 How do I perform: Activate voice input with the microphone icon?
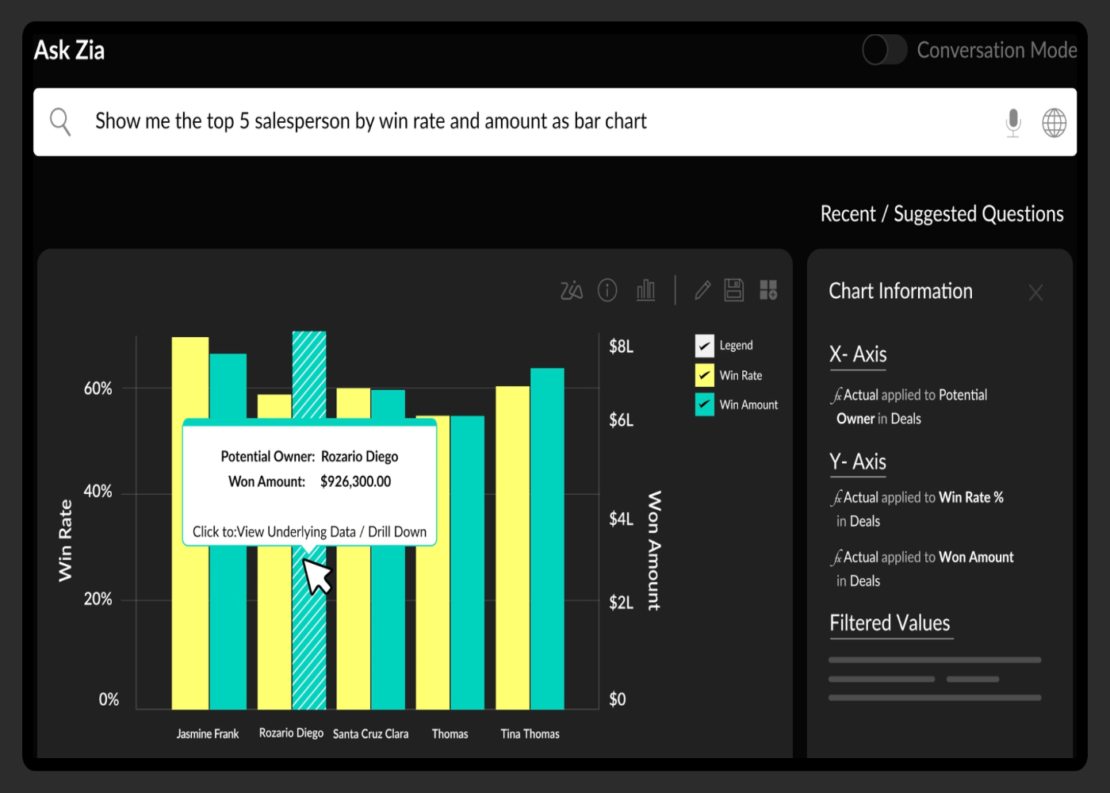[1012, 121]
